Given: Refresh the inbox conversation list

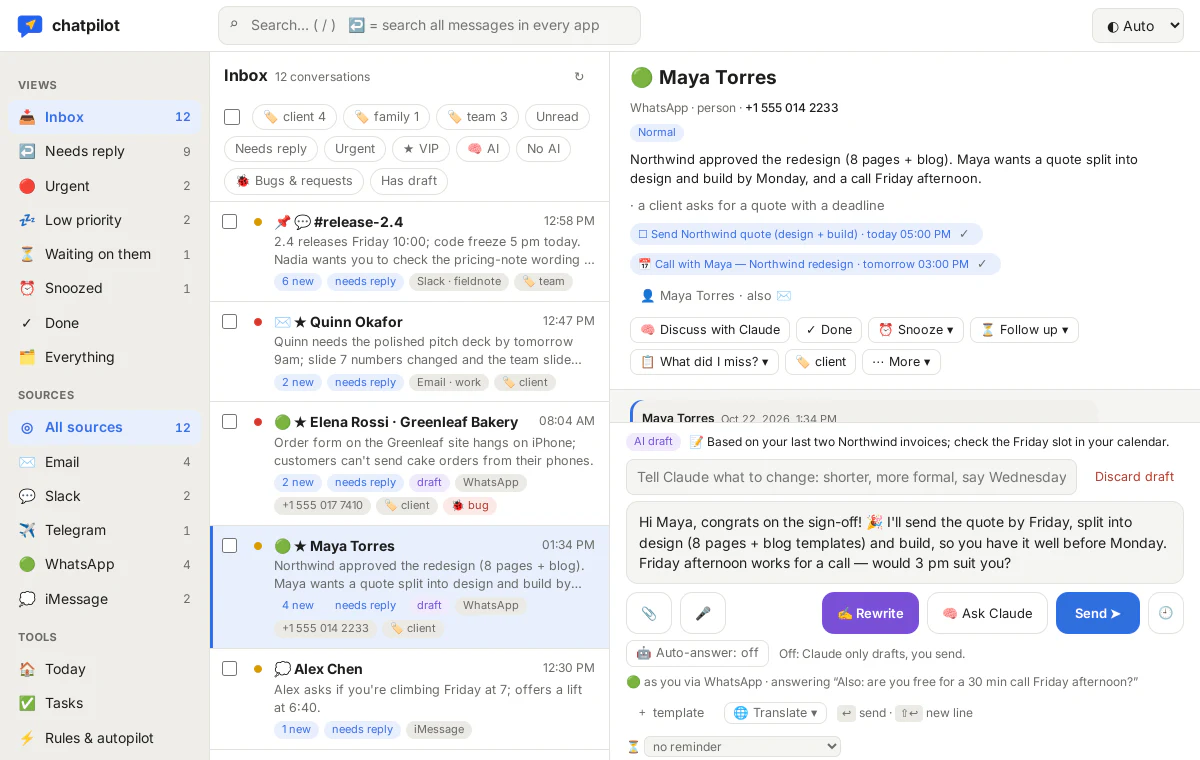Looking at the screenshot, I should [x=579, y=77].
